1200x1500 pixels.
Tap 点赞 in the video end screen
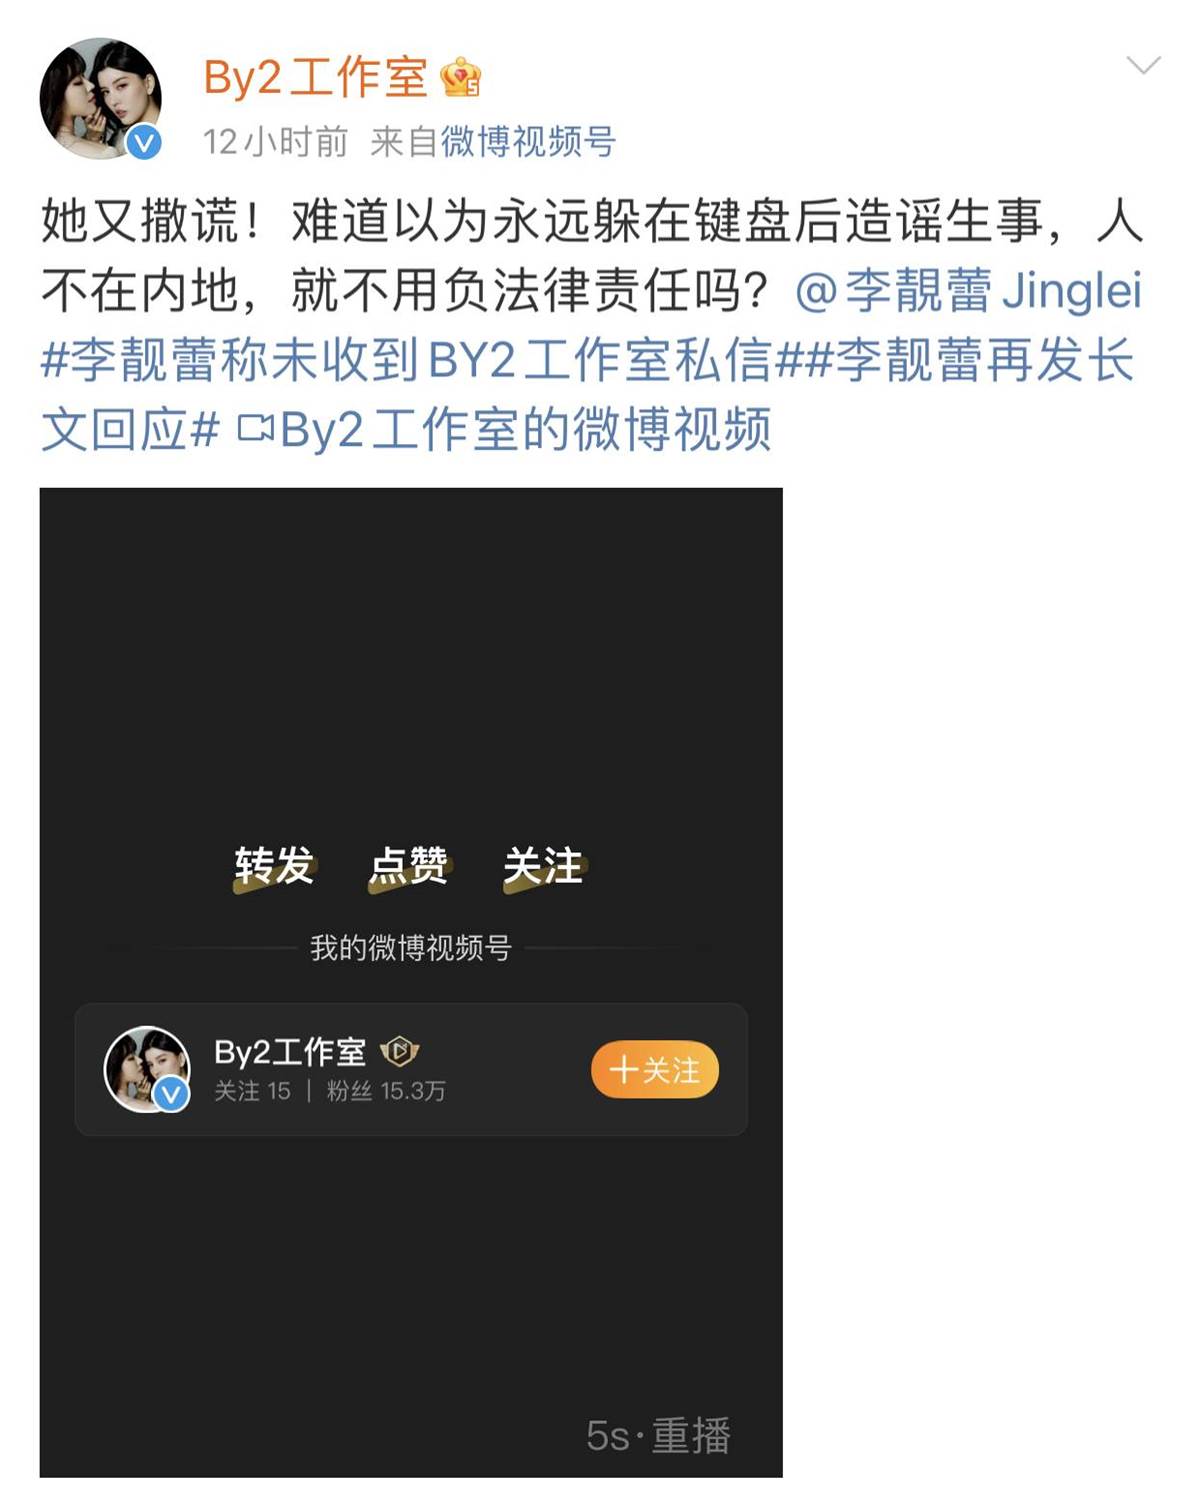[x=408, y=866]
